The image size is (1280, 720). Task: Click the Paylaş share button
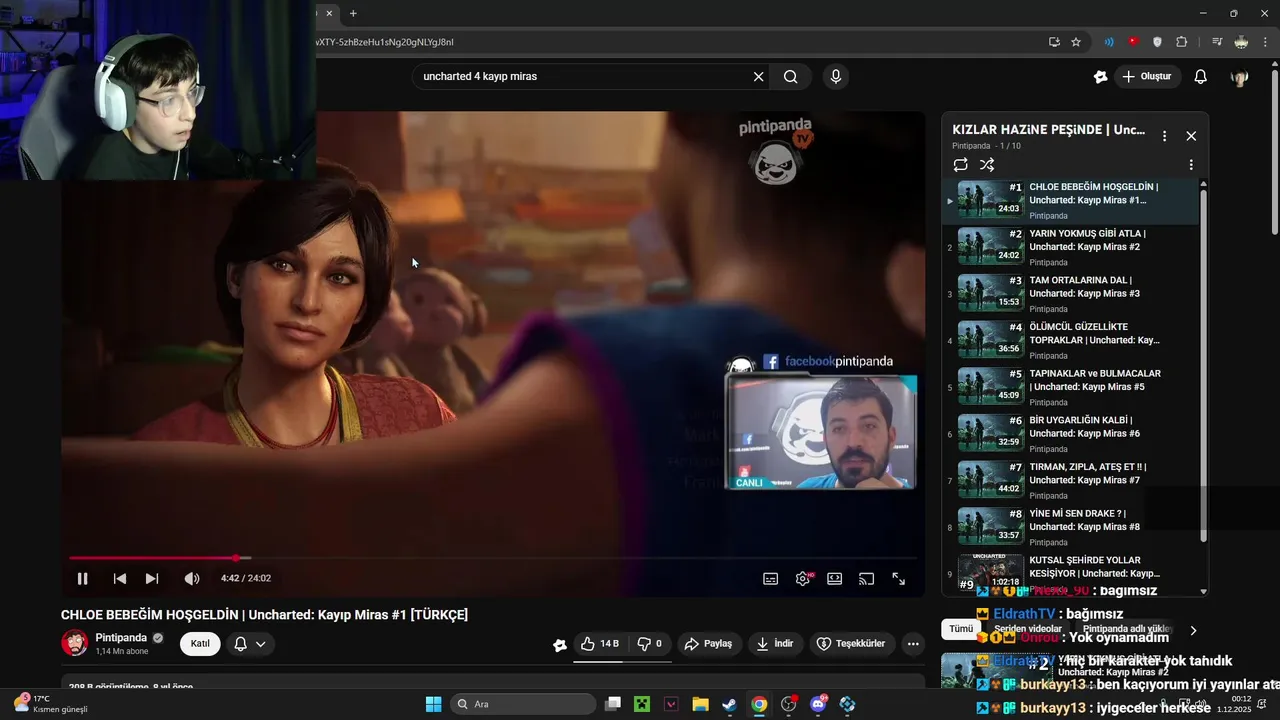[x=708, y=644]
